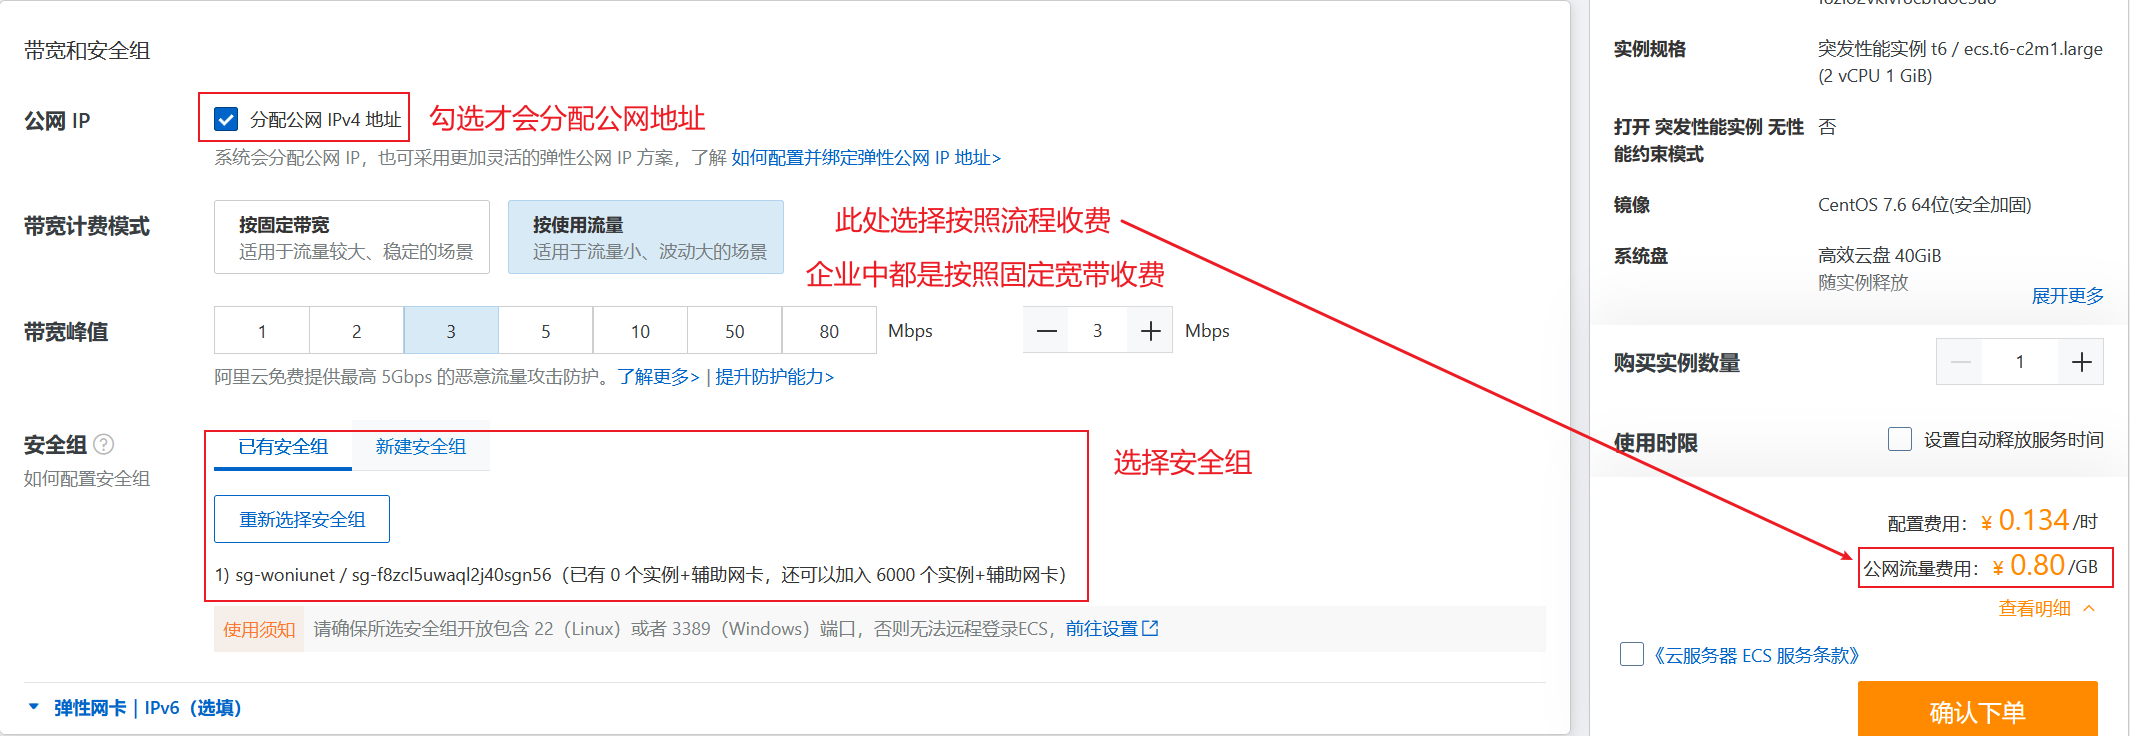Collapse 查看明细 price details
The image size is (2130, 736).
(x=2046, y=608)
